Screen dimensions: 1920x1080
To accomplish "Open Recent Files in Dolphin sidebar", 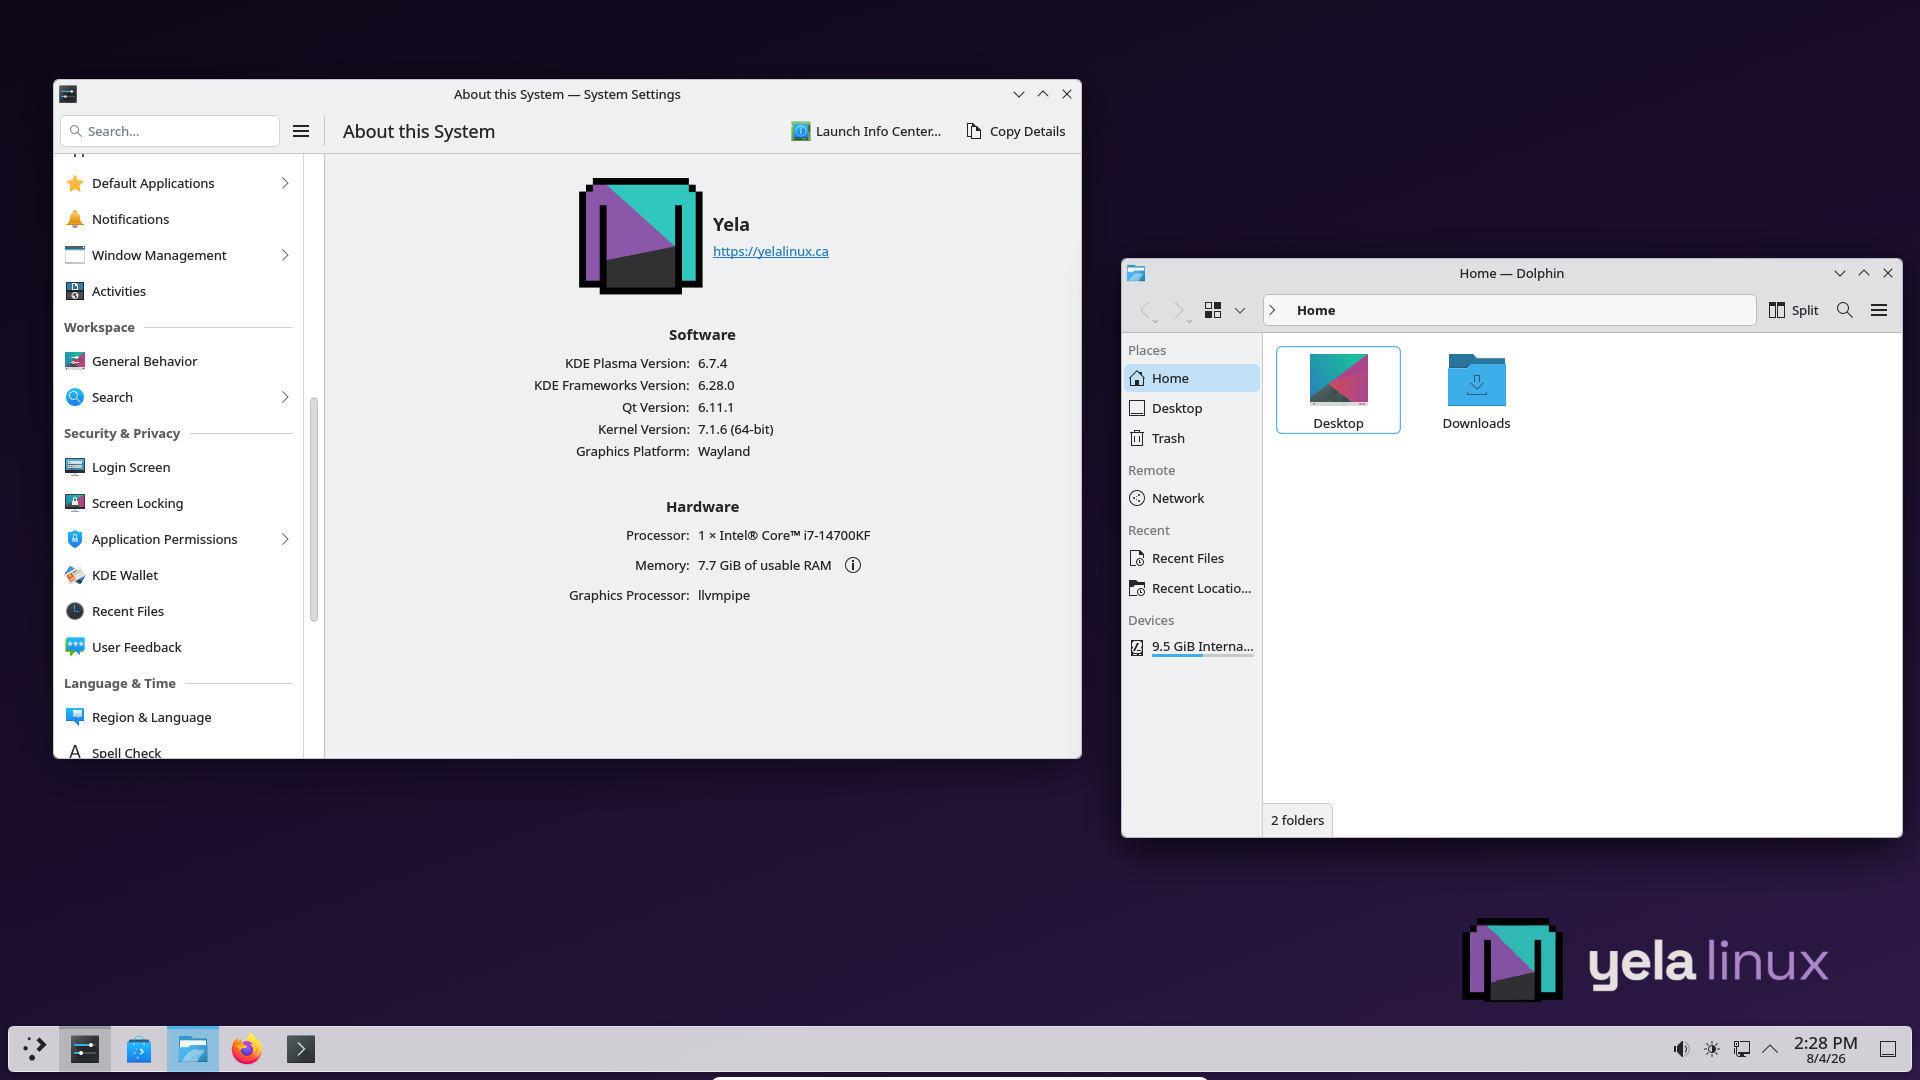I will coord(1192,558).
